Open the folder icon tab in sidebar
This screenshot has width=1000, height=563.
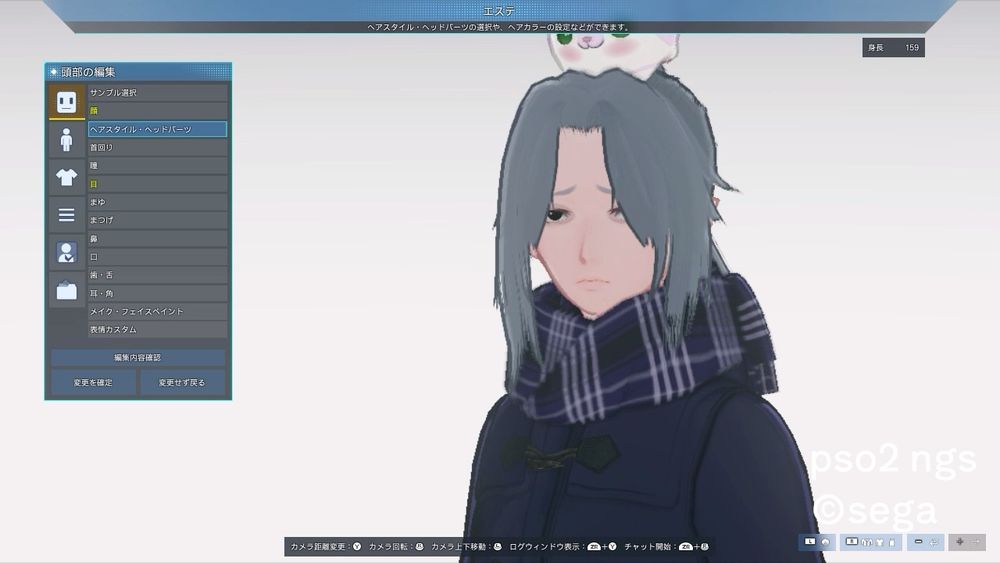coord(66,291)
